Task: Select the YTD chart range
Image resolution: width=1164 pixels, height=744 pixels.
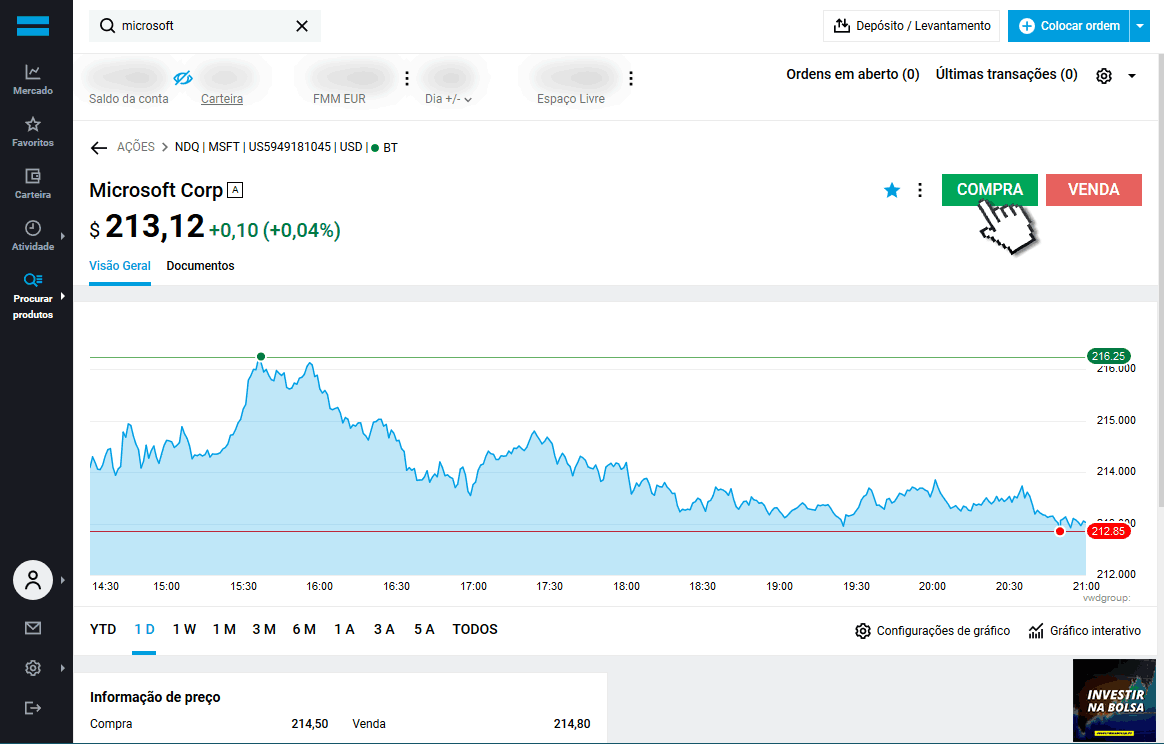Action: (x=103, y=630)
